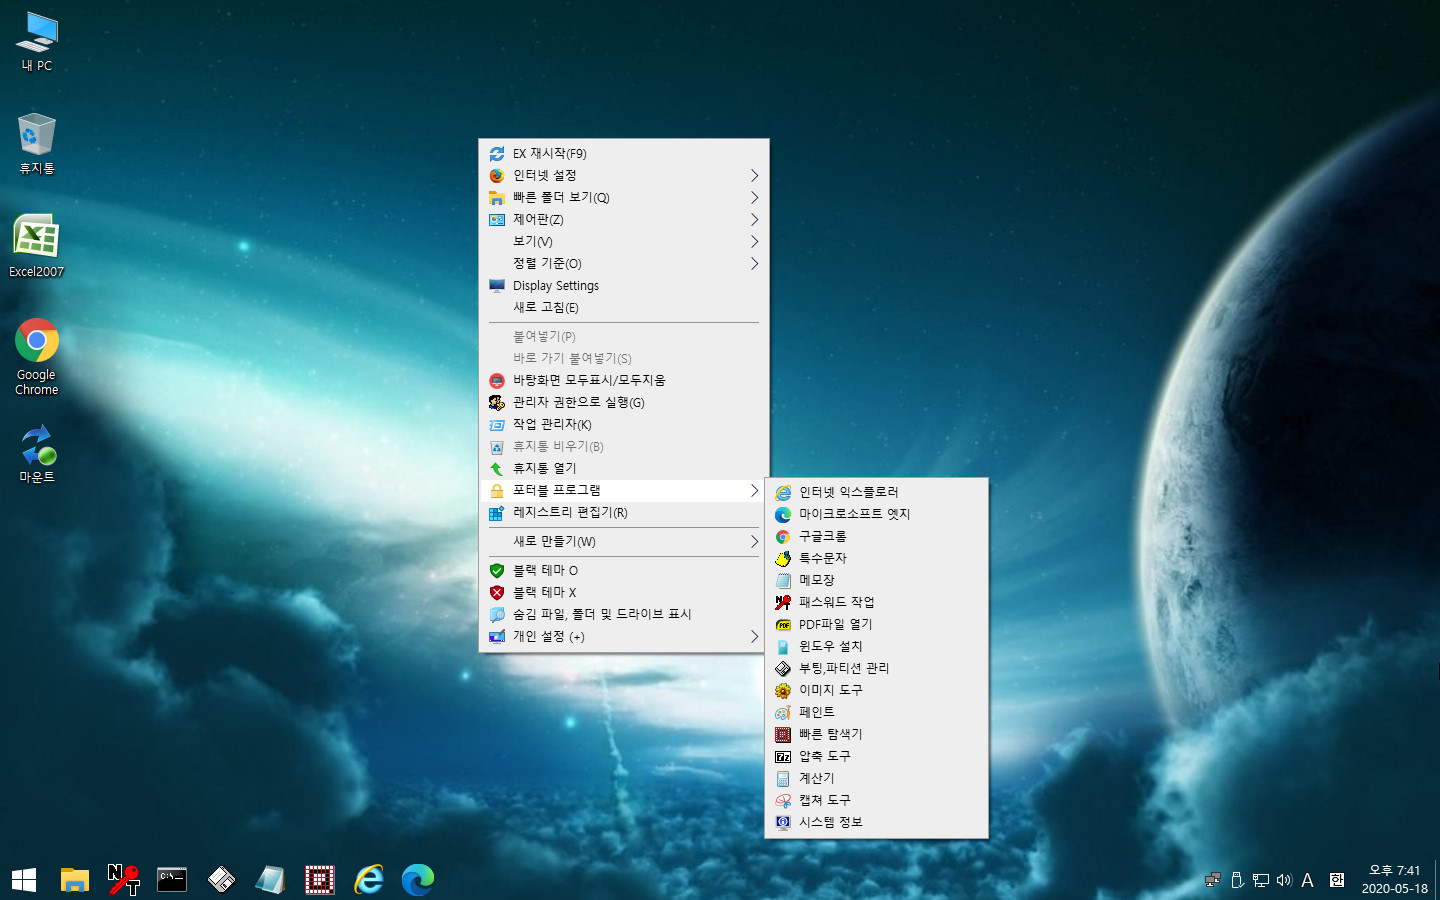Open 캡쳐 도구 in submenu

(876, 800)
